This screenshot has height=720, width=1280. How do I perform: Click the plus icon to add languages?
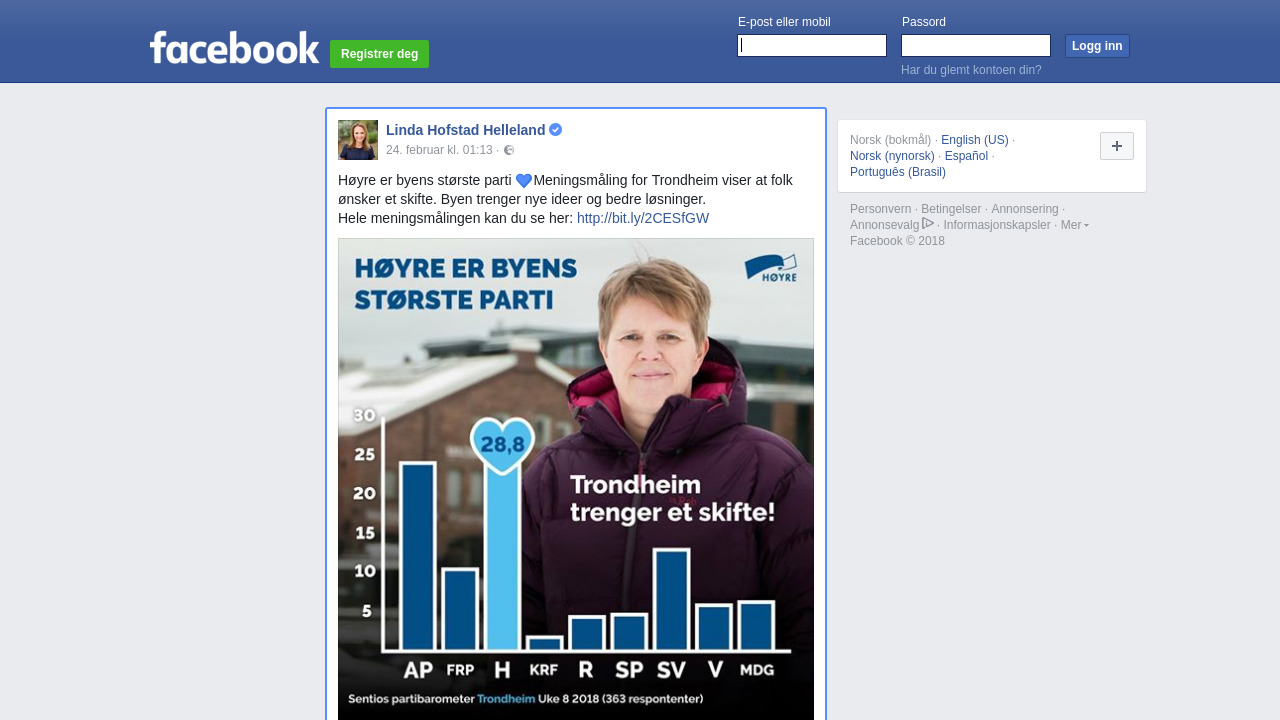pos(1116,146)
